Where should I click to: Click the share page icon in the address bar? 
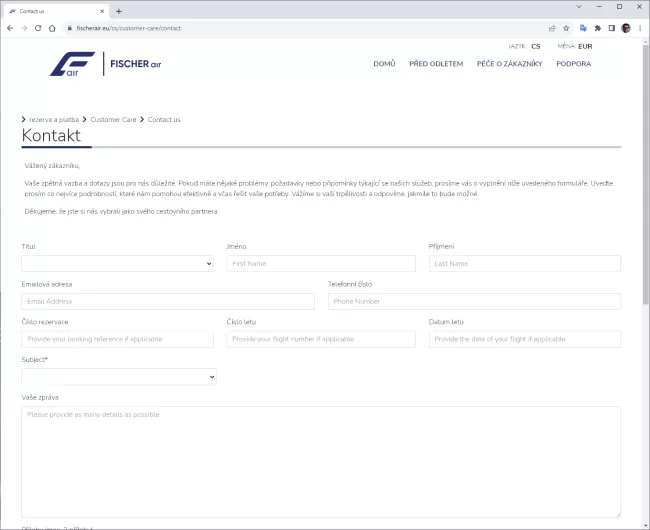(x=552, y=28)
